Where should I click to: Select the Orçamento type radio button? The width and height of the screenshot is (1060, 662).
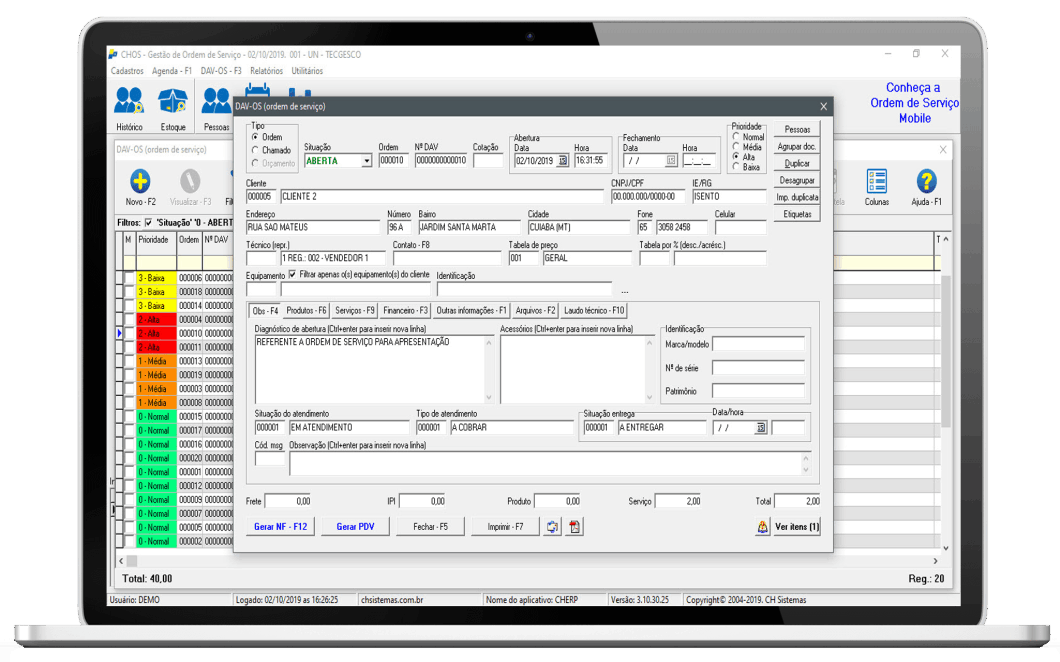tap(255, 163)
